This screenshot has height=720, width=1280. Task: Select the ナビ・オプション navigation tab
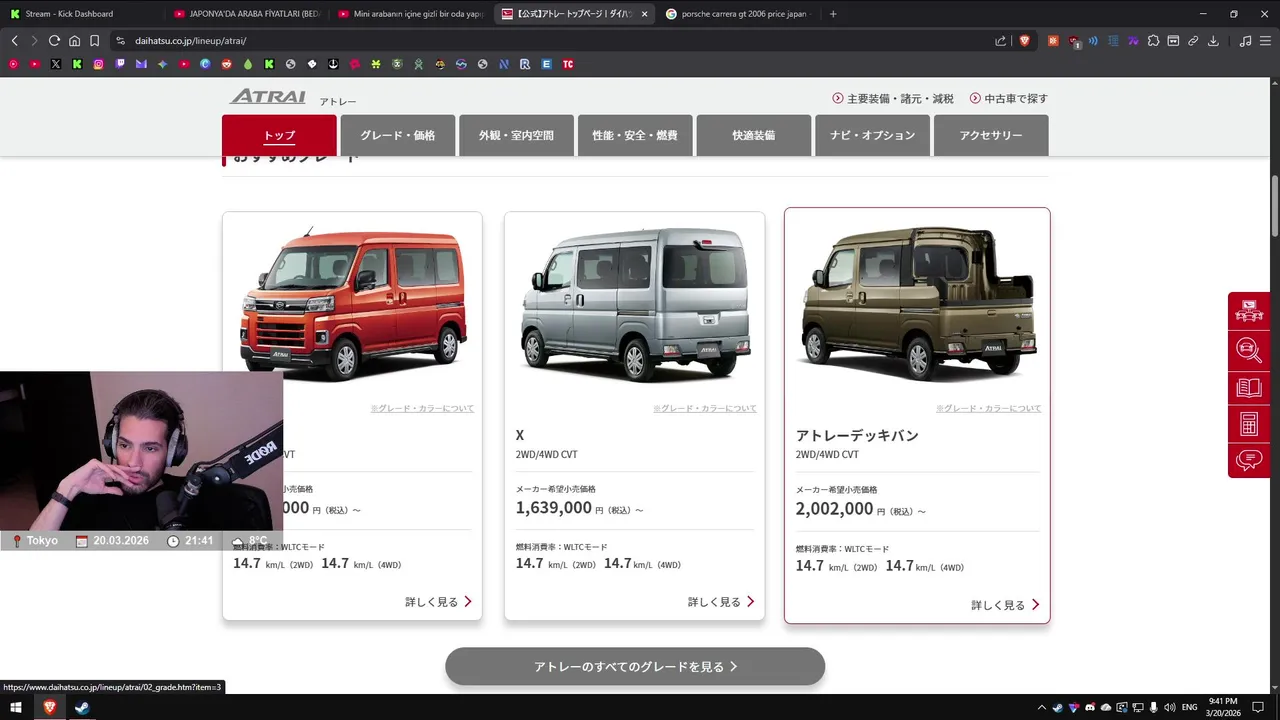pos(872,135)
